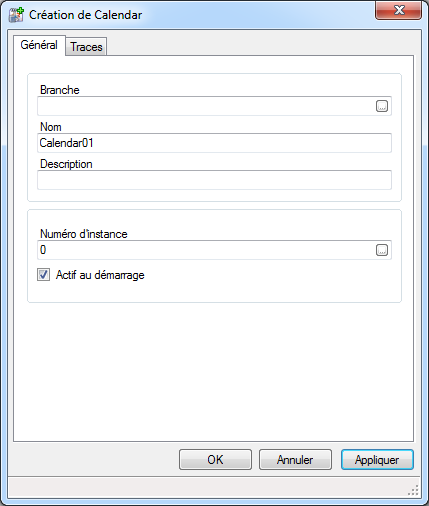This screenshot has width=429, height=506.
Task: Click the resize grip in the bottom corner
Action: click(413, 490)
